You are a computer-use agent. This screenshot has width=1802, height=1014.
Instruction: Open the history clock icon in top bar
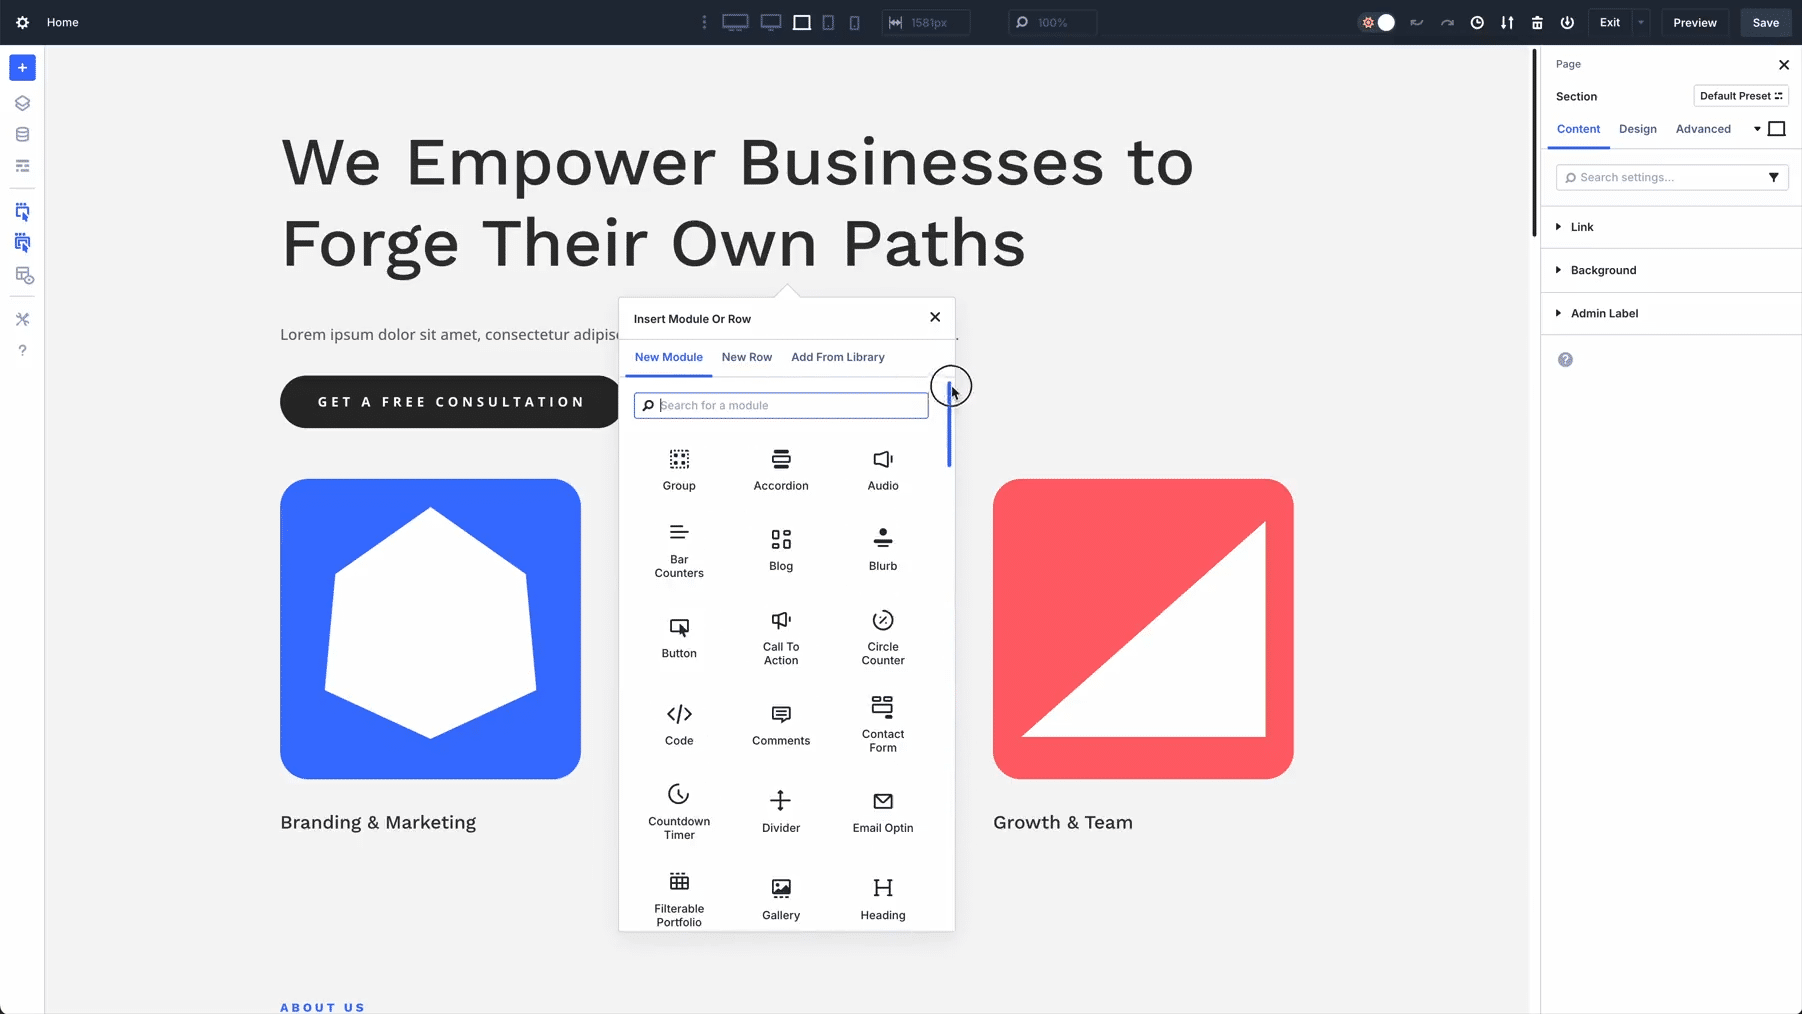(1477, 22)
